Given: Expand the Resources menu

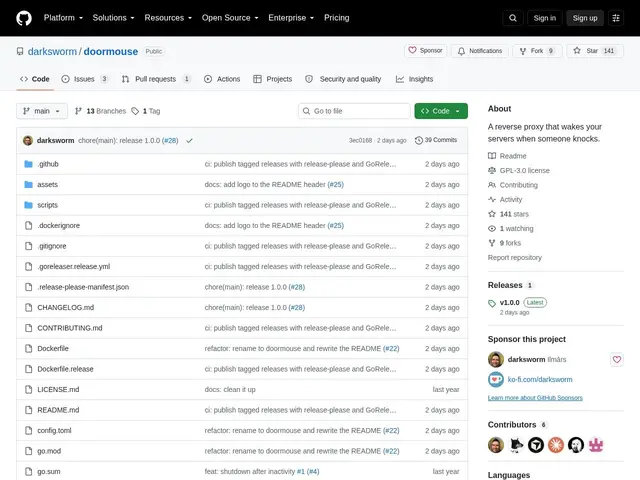Looking at the screenshot, I should coord(168,18).
